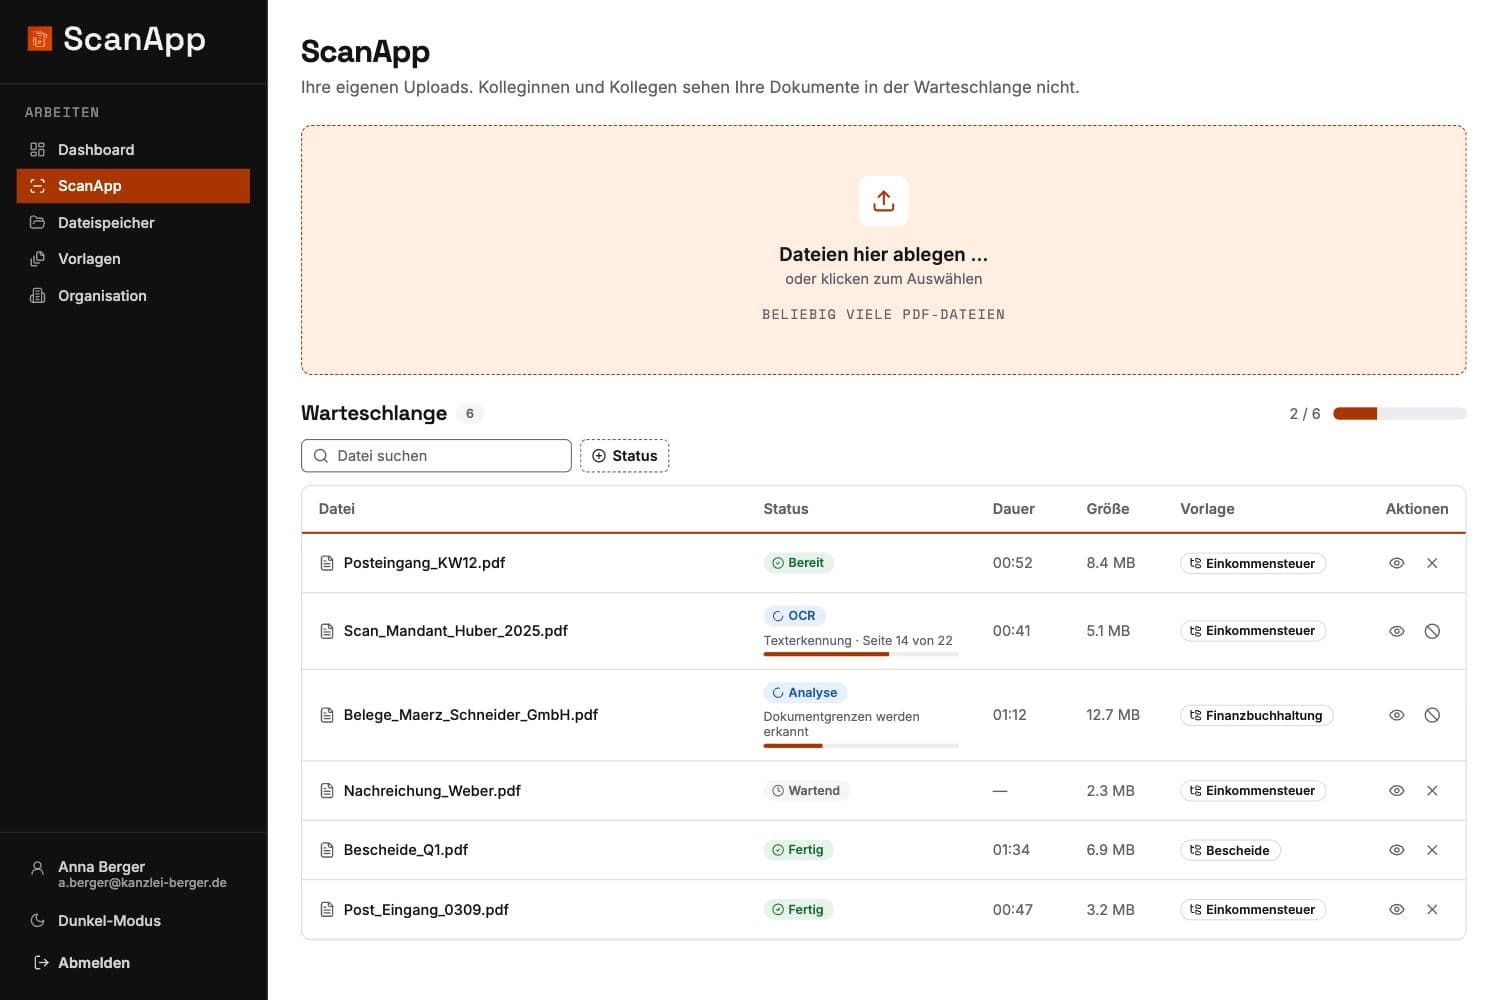Change the template of Nachreichung_Weber.pdf
This screenshot has height=1000, width=1500.
pyautogui.click(x=1253, y=791)
